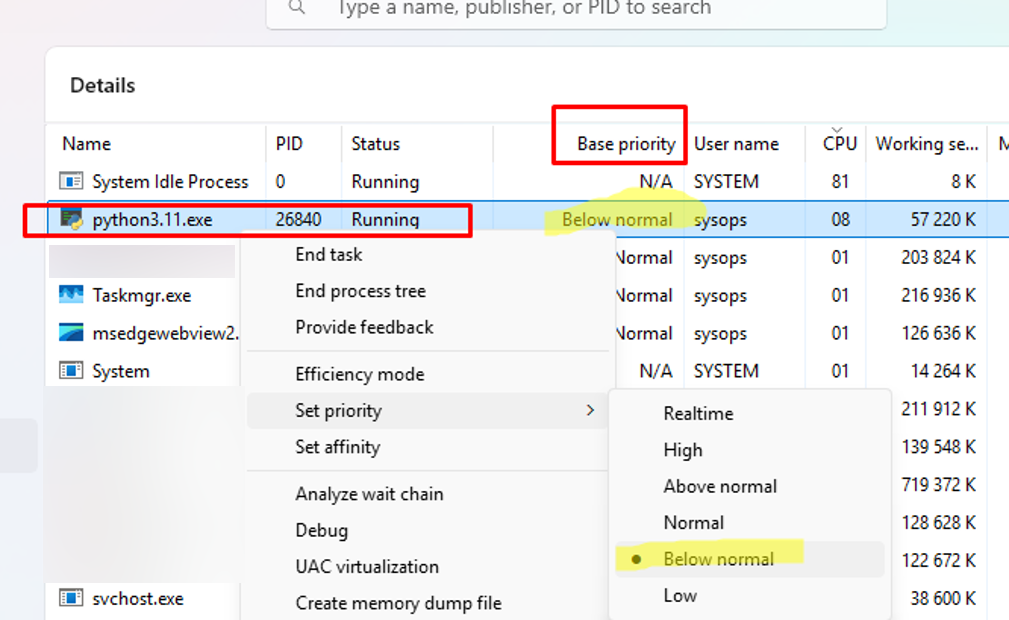This screenshot has height=620, width=1009.
Task: Click CPU value 08 for python3.11.exe
Action: pyautogui.click(x=840, y=220)
